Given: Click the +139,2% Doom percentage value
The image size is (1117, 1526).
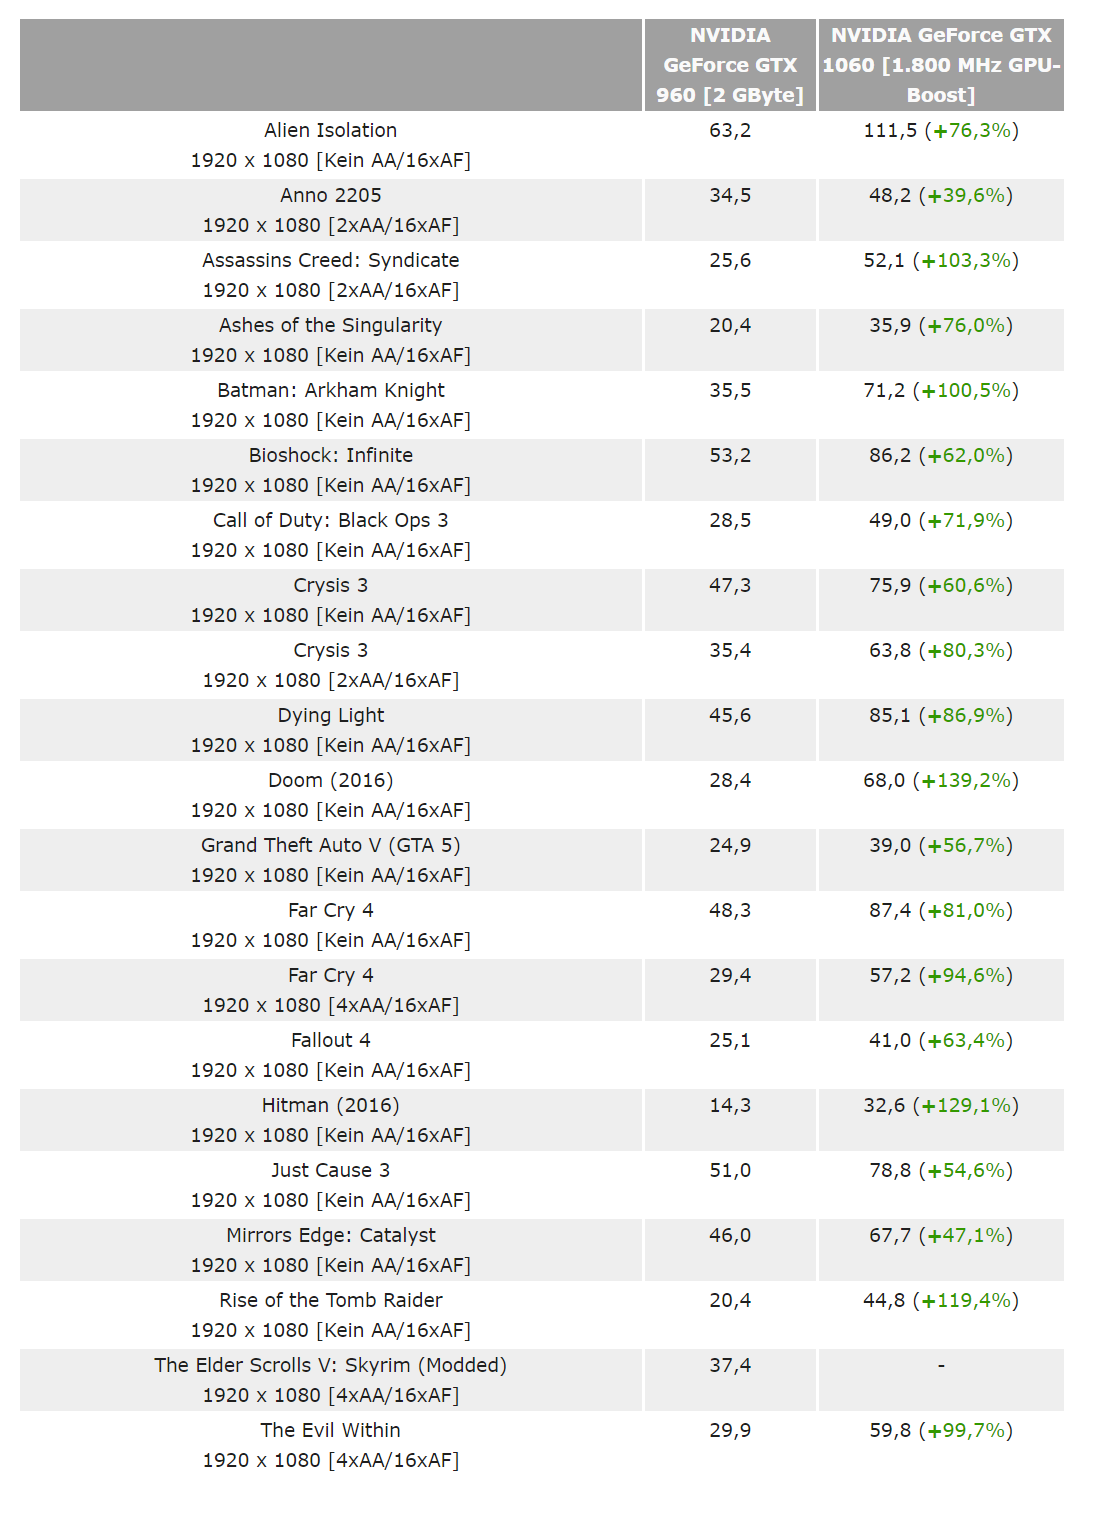Looking at the screenshot, I should (966, 780).
